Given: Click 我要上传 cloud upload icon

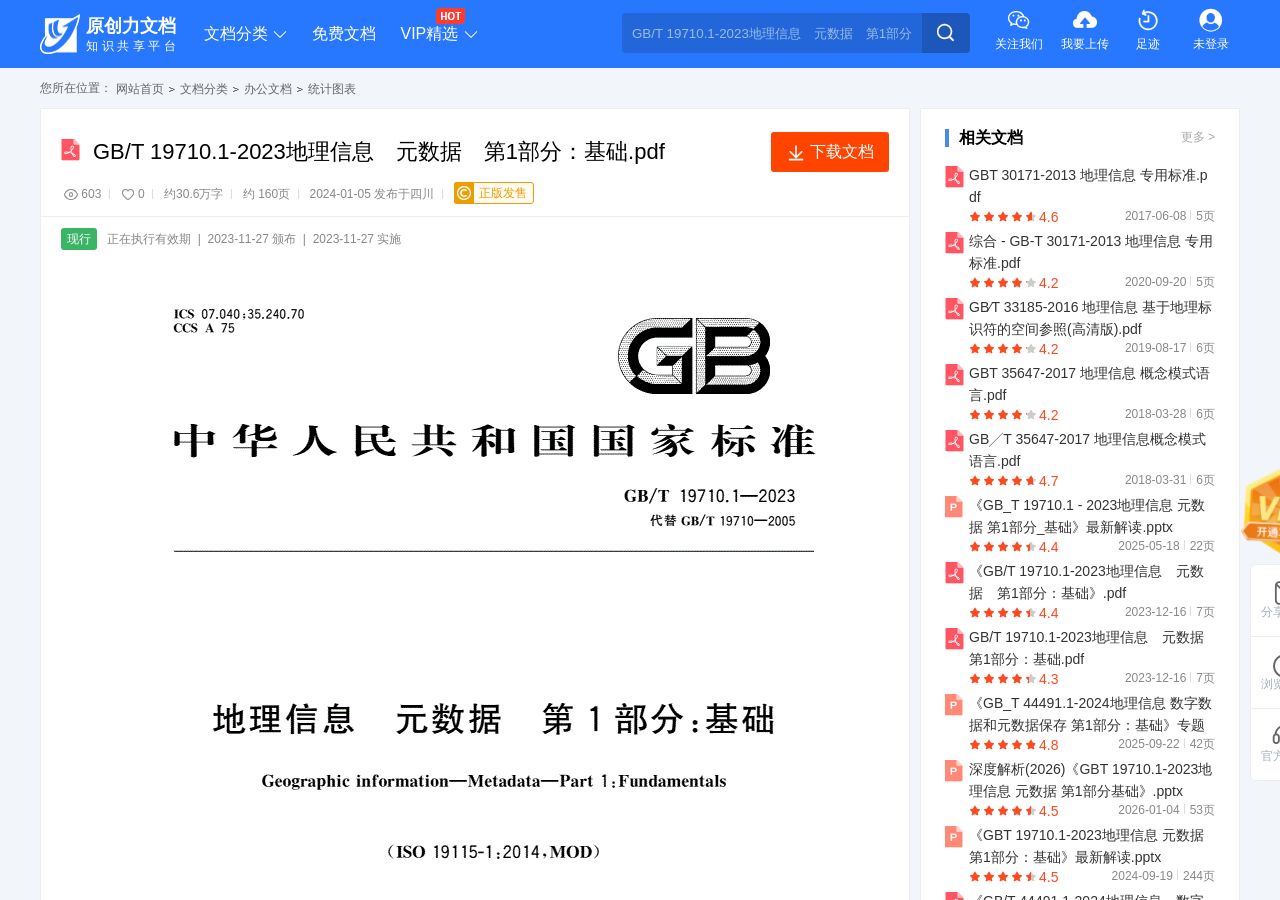Looking at the screenshot, I should click(1084, 20).
